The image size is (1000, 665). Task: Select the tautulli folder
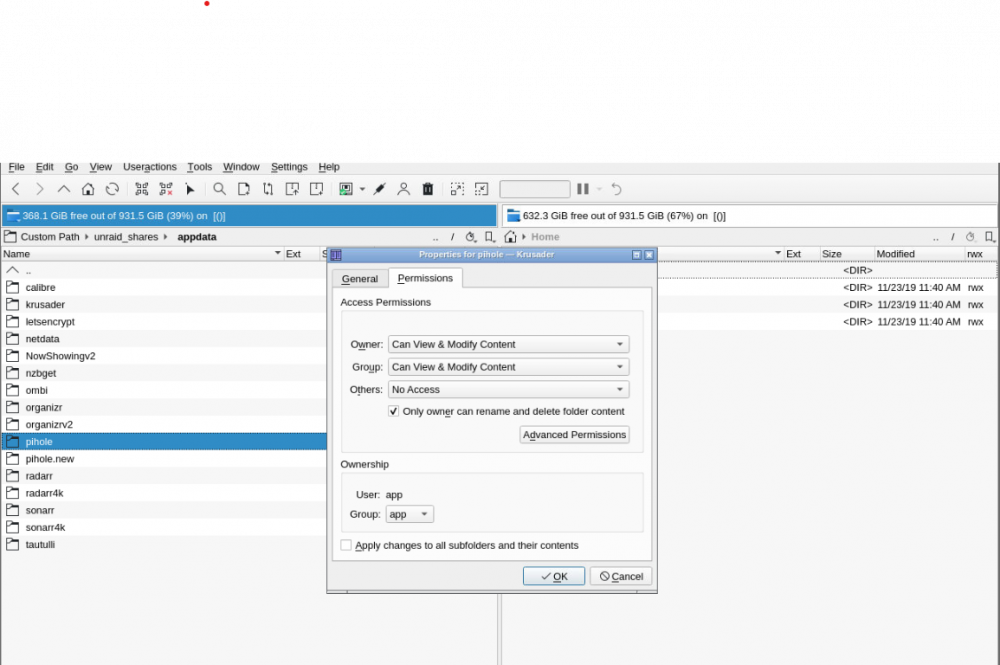[x=40, y=544]
